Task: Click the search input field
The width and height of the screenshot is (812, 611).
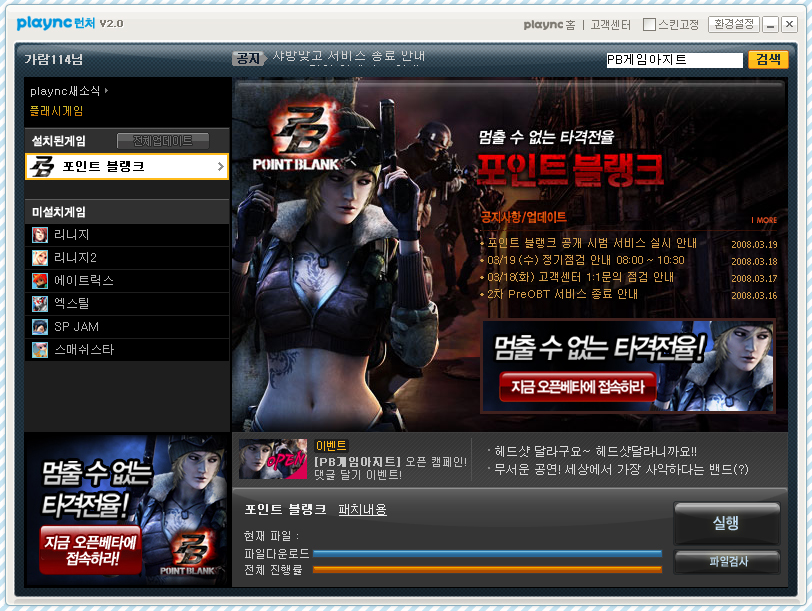Action: [674, 60]
